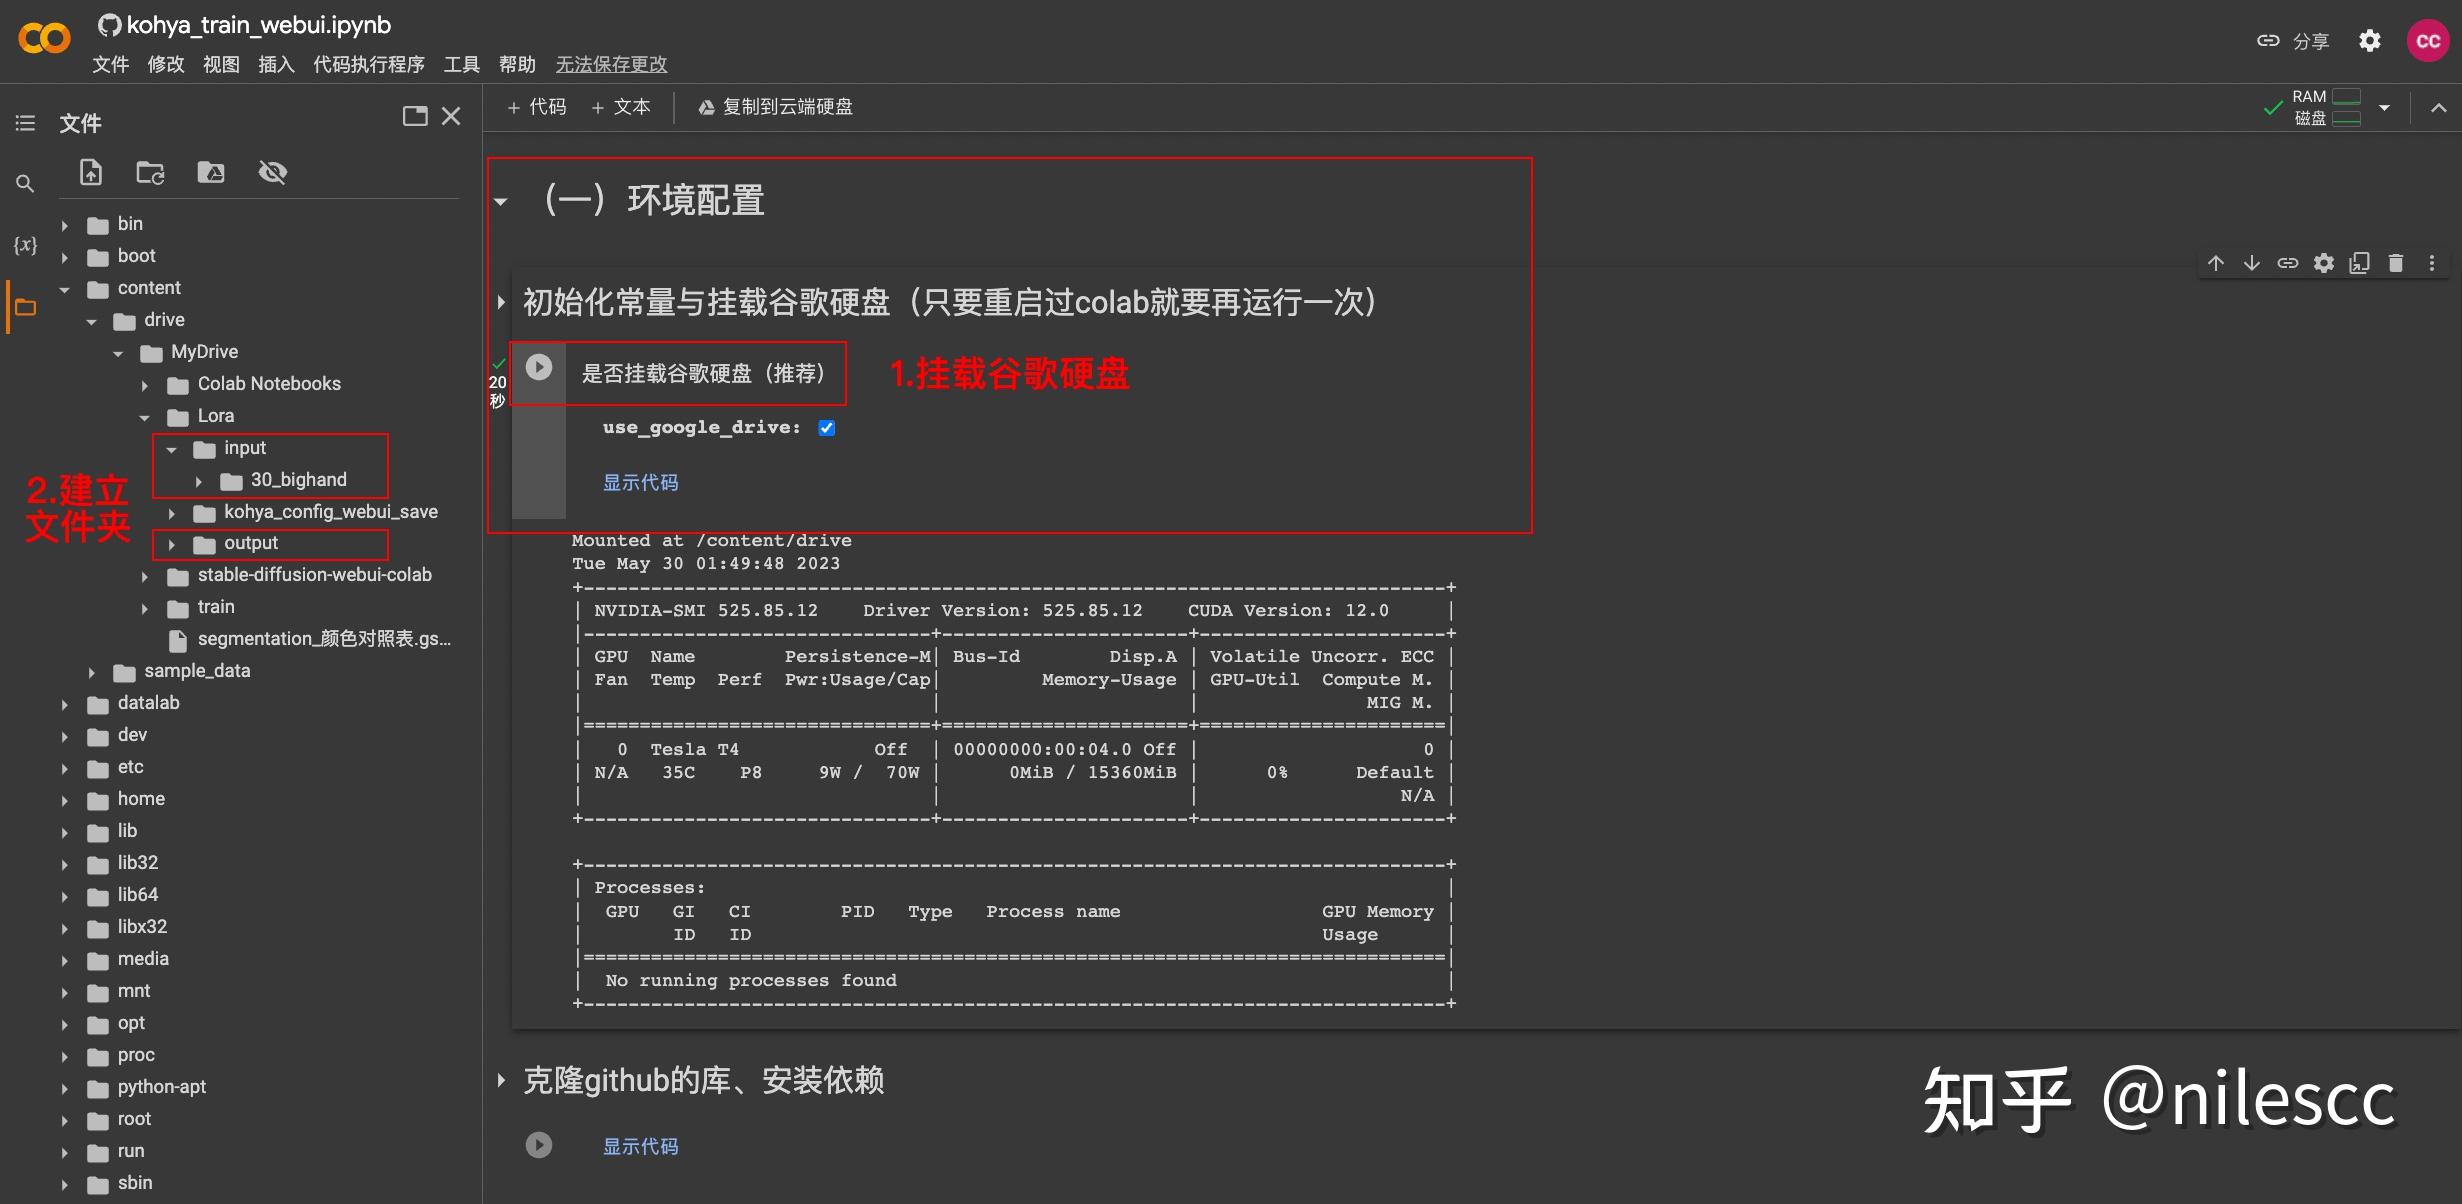Screen dimensions: 2462x1204
Task: Open the cell settings gear
Action: click(x=2324, y=262)
